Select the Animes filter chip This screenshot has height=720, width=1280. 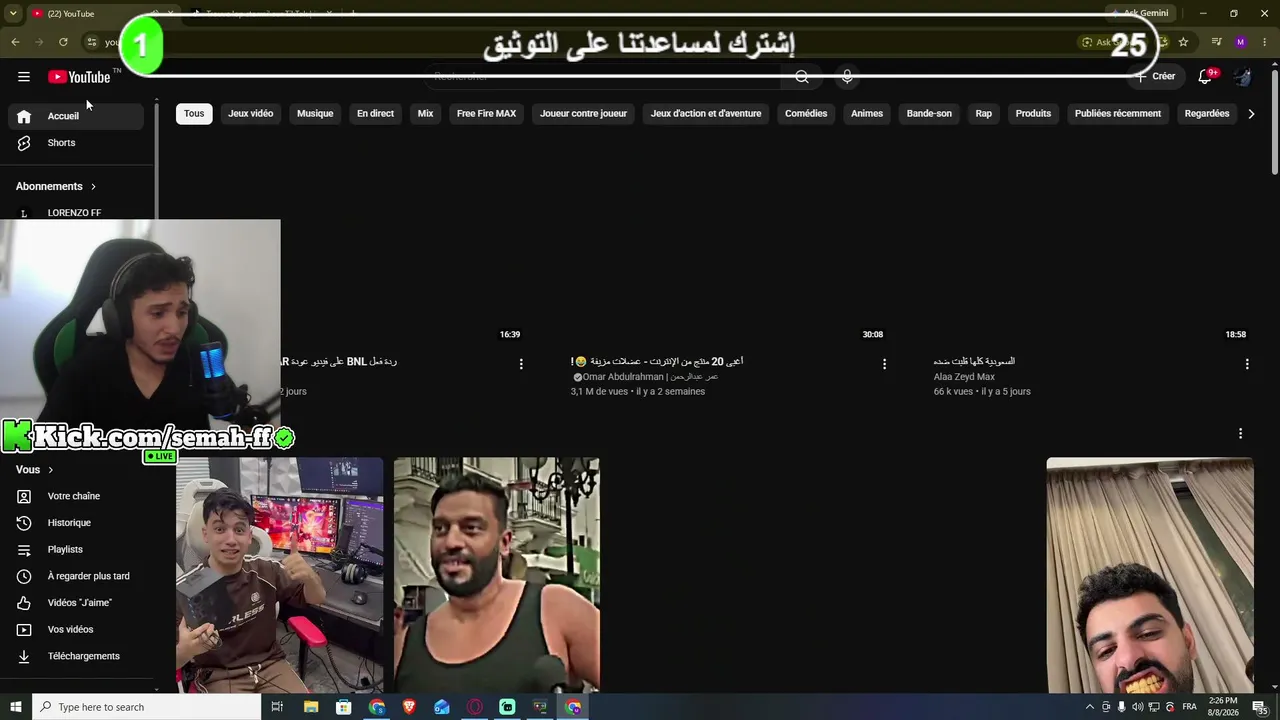point(867,114)
